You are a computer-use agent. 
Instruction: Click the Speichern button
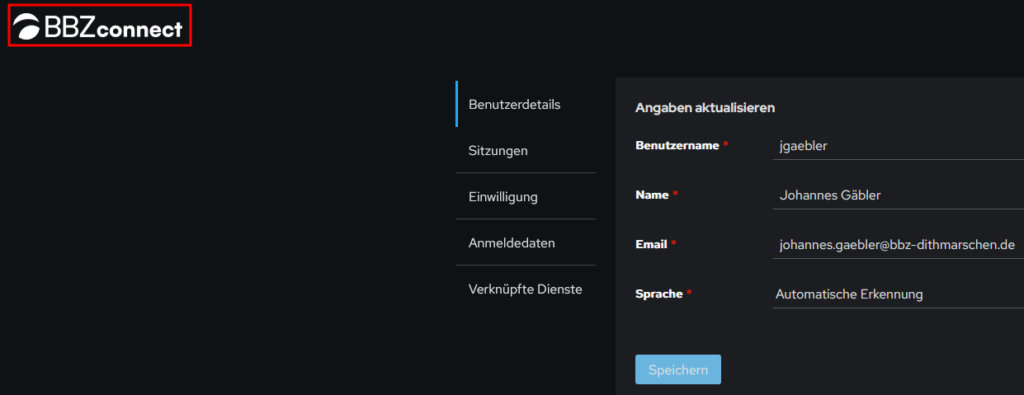[678, 370]
